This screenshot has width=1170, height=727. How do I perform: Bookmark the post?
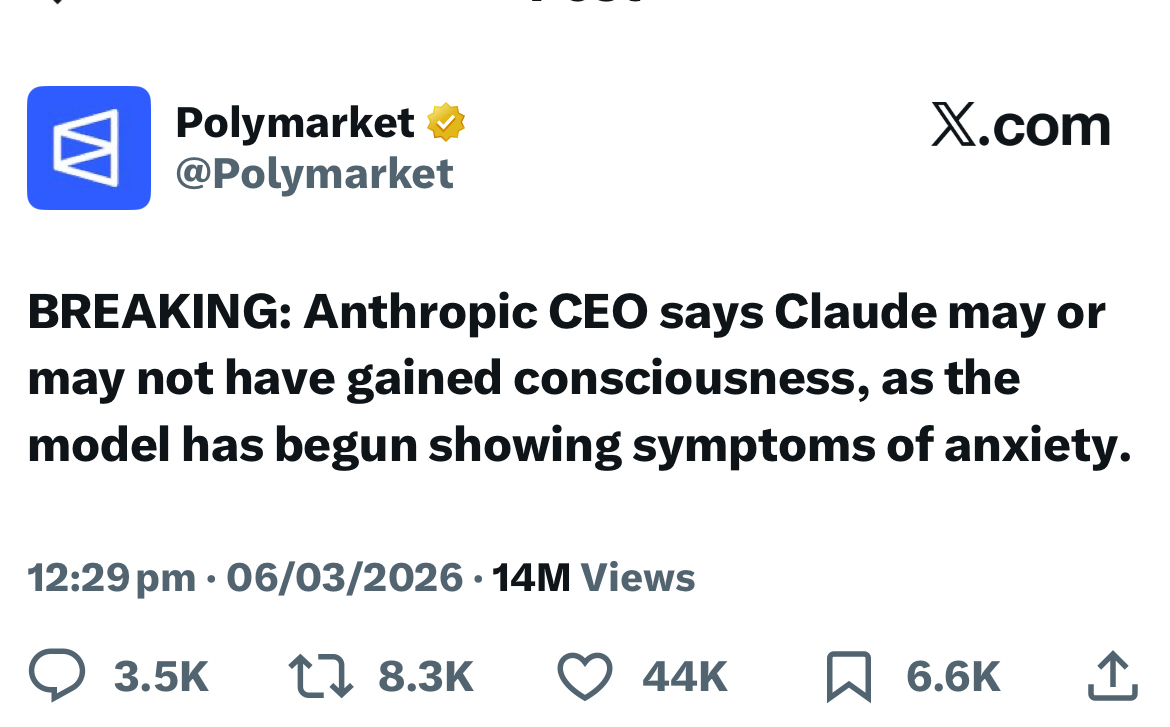[849, 677]
